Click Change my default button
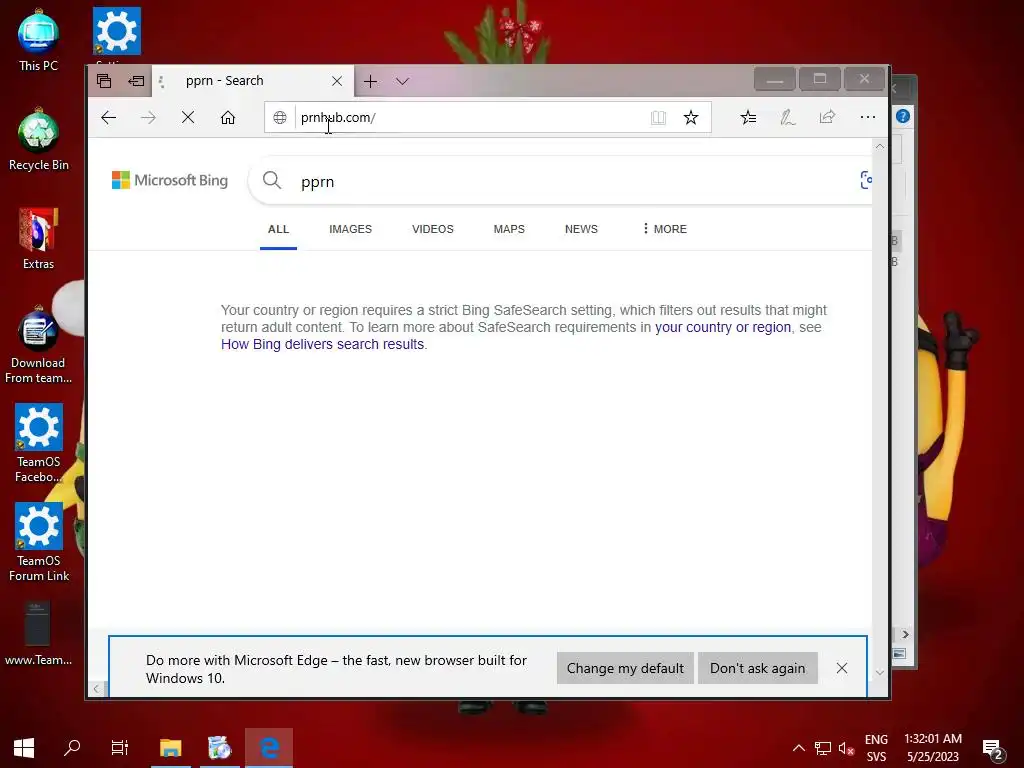The width and height of the screenshot is (1024, 768). coord(625,668)
